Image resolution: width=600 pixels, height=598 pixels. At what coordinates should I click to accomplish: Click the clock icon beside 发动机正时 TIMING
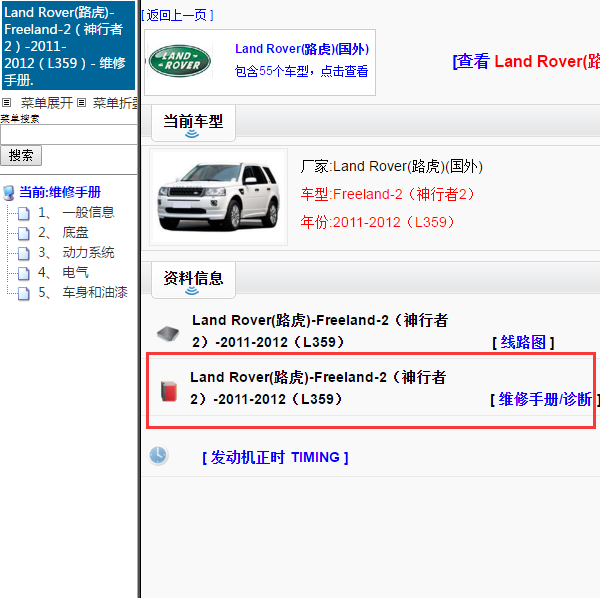pos(158,455)
